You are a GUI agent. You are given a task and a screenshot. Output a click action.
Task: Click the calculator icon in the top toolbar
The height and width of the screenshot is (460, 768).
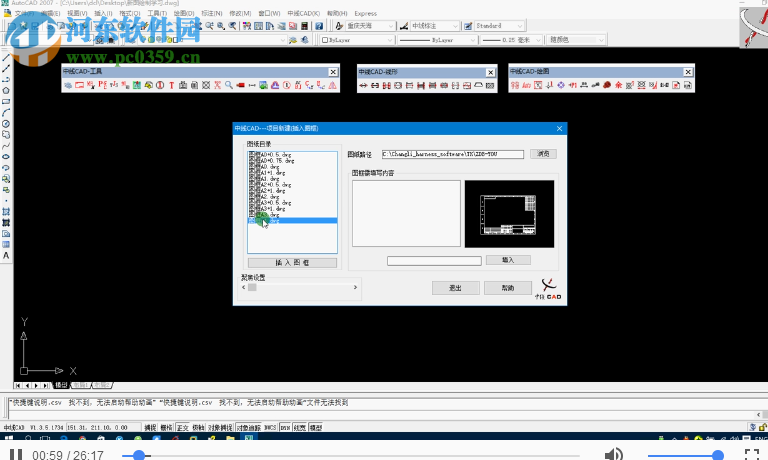tap(305, 26)
